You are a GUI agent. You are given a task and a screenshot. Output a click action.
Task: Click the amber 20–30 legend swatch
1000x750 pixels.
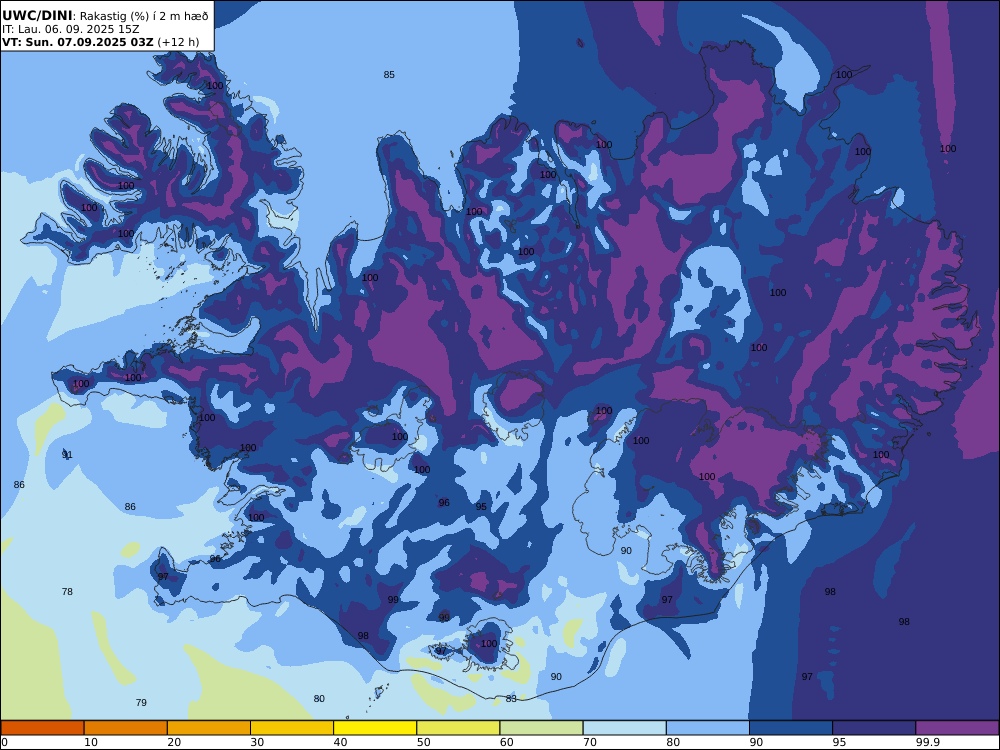[209, 728]
